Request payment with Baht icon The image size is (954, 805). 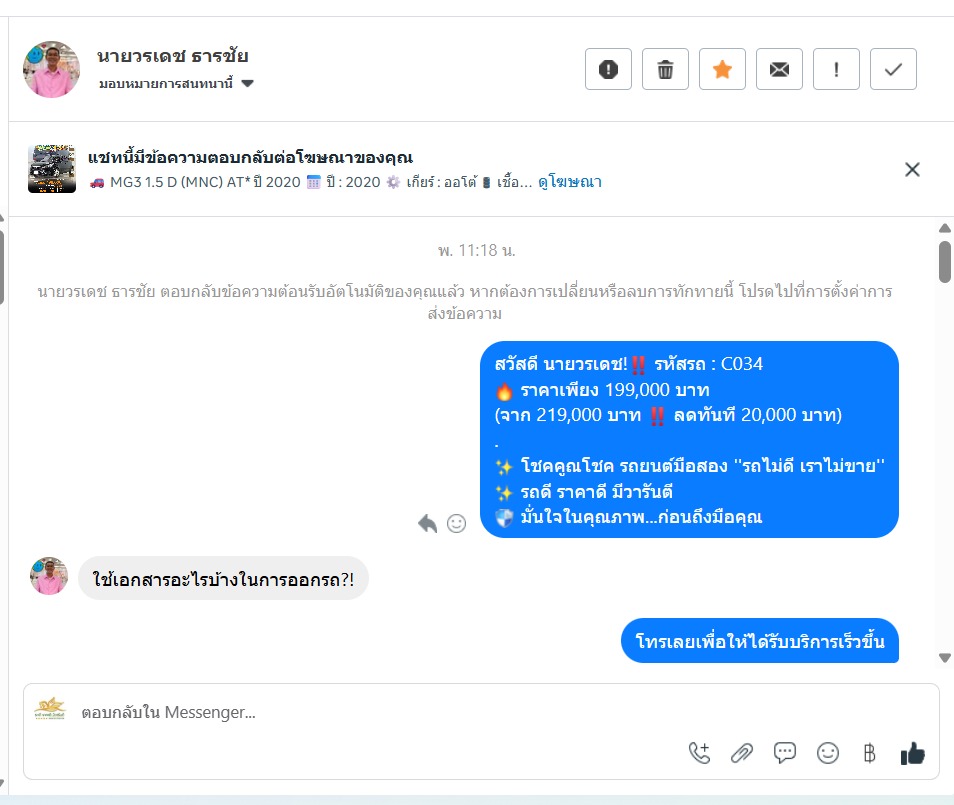click(869, 753)
